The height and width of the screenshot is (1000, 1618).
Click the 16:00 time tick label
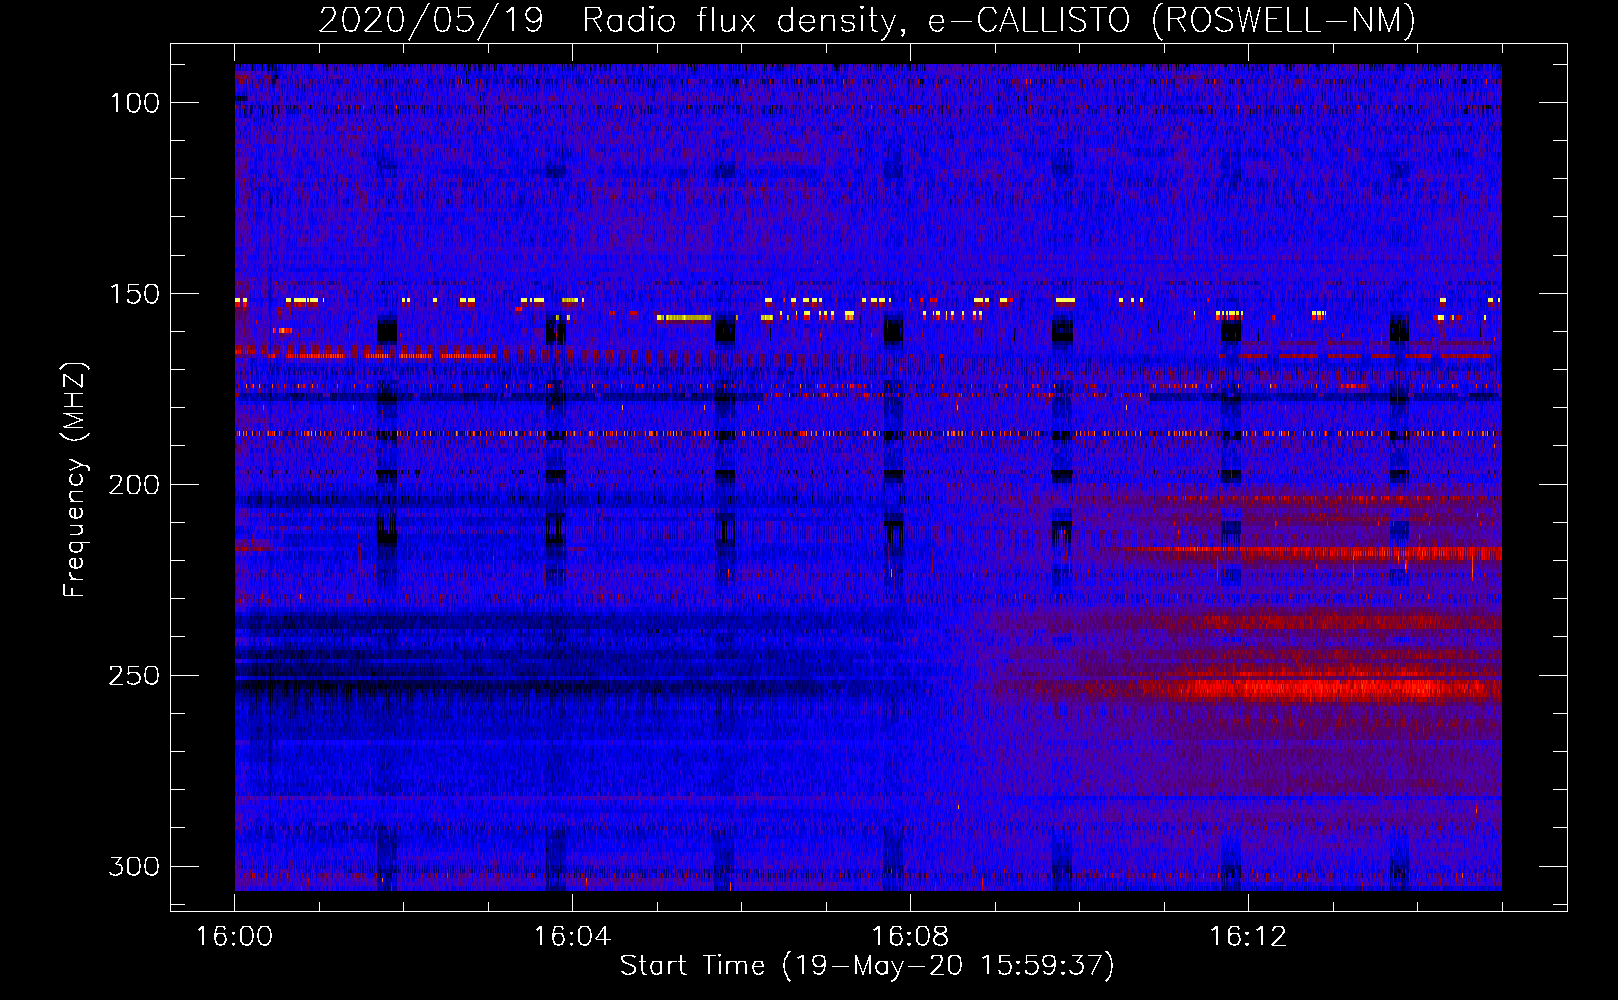point(234,937)
